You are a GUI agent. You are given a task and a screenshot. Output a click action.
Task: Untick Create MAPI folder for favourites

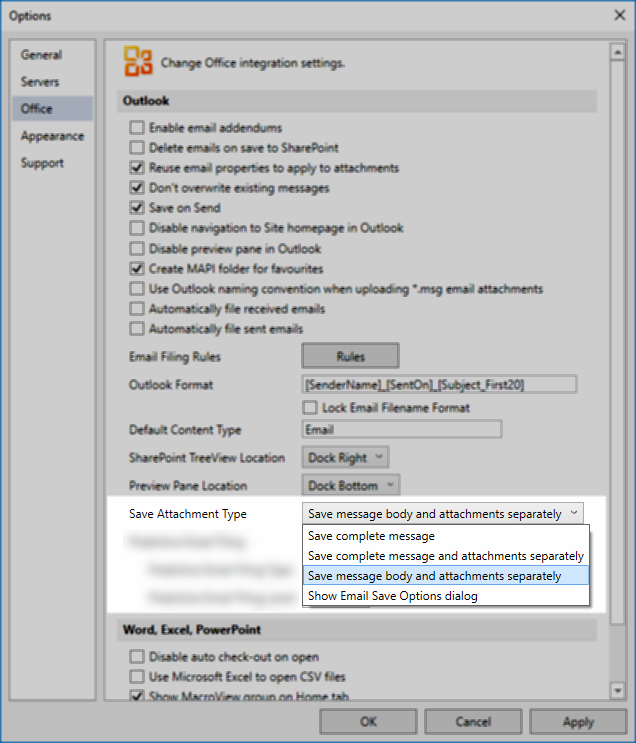[x=137, y=269]
